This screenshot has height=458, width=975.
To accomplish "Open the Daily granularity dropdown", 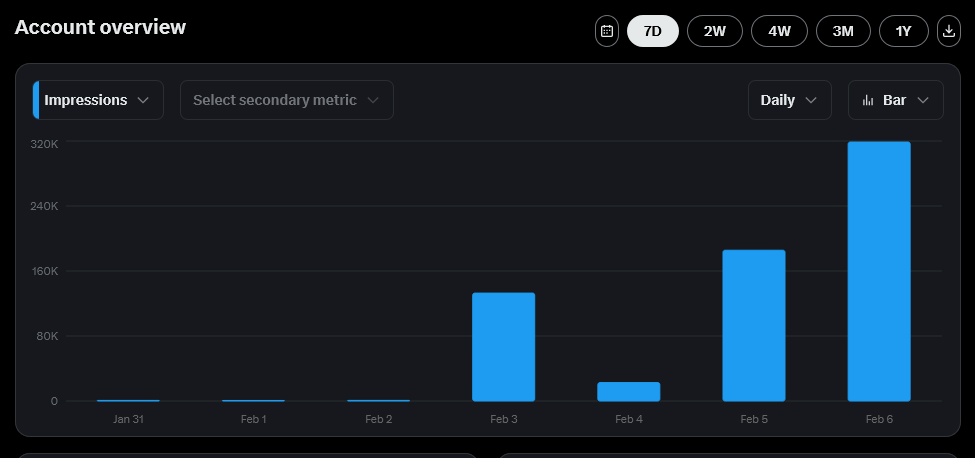I will [x=790, y=100].
